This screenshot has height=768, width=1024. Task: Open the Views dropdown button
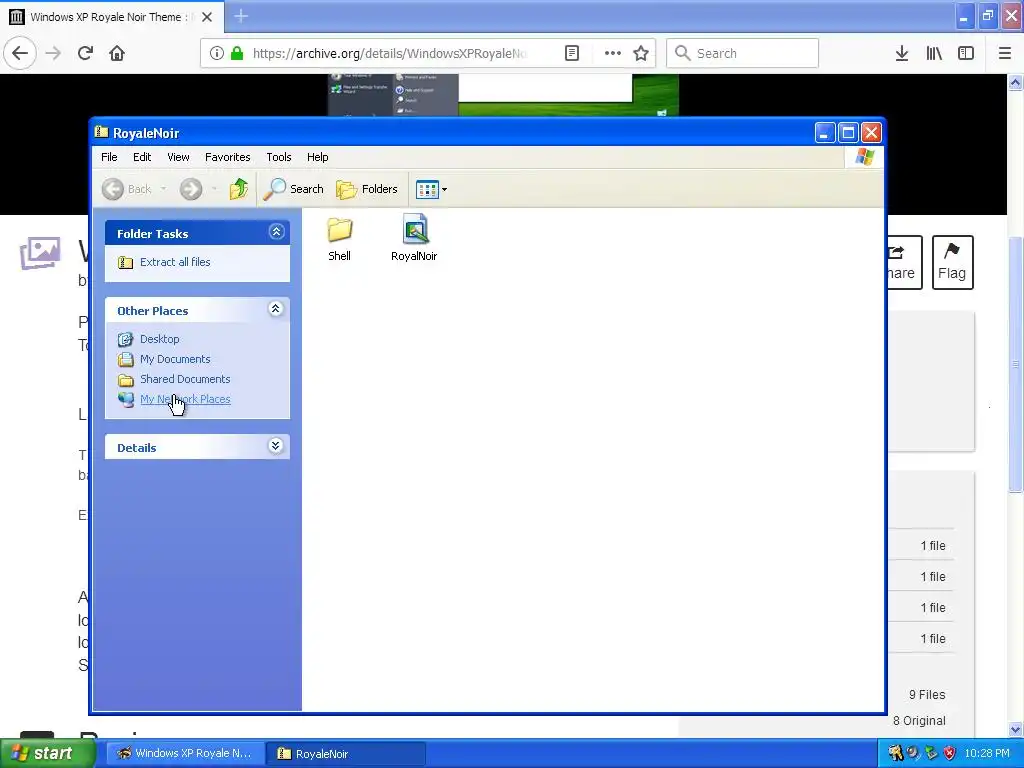point(431,189)
